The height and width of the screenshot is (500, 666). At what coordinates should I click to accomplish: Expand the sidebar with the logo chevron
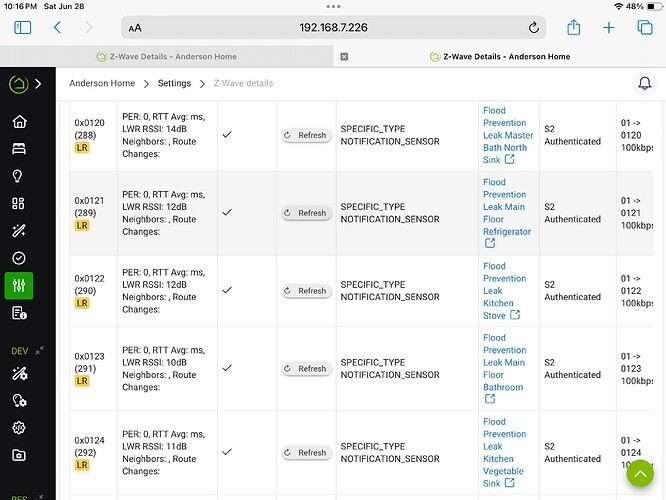tap(38, 84)
